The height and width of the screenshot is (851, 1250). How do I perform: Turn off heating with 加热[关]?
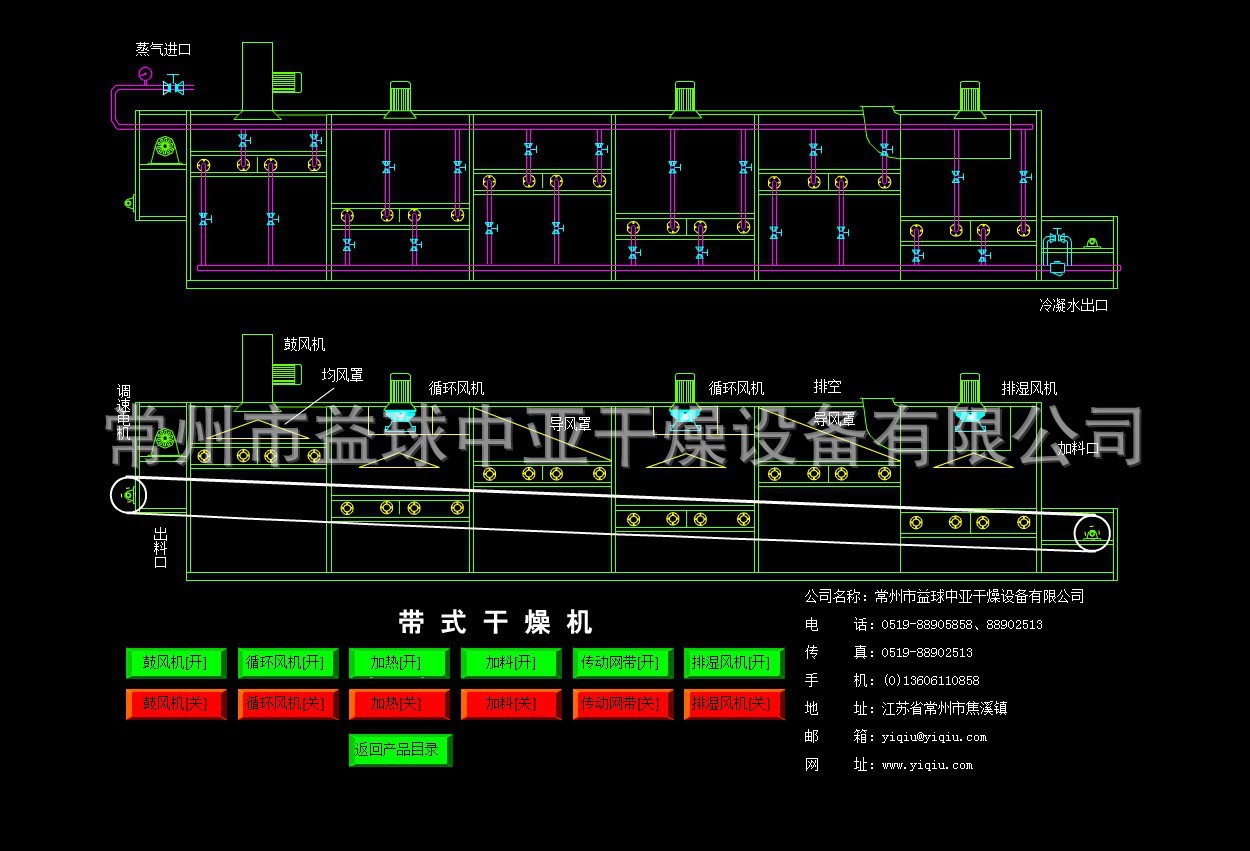pos(399,704)
